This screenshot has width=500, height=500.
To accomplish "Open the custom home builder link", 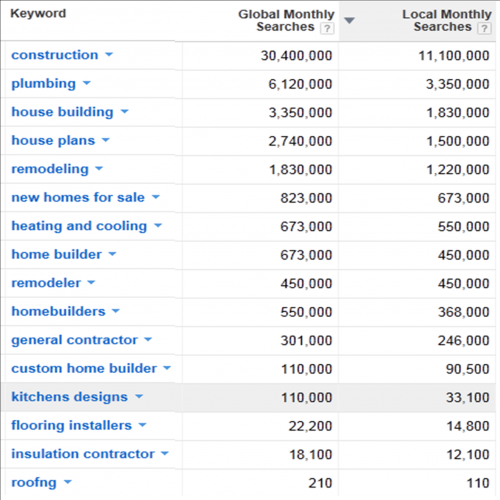I will (x=84, y=368).
